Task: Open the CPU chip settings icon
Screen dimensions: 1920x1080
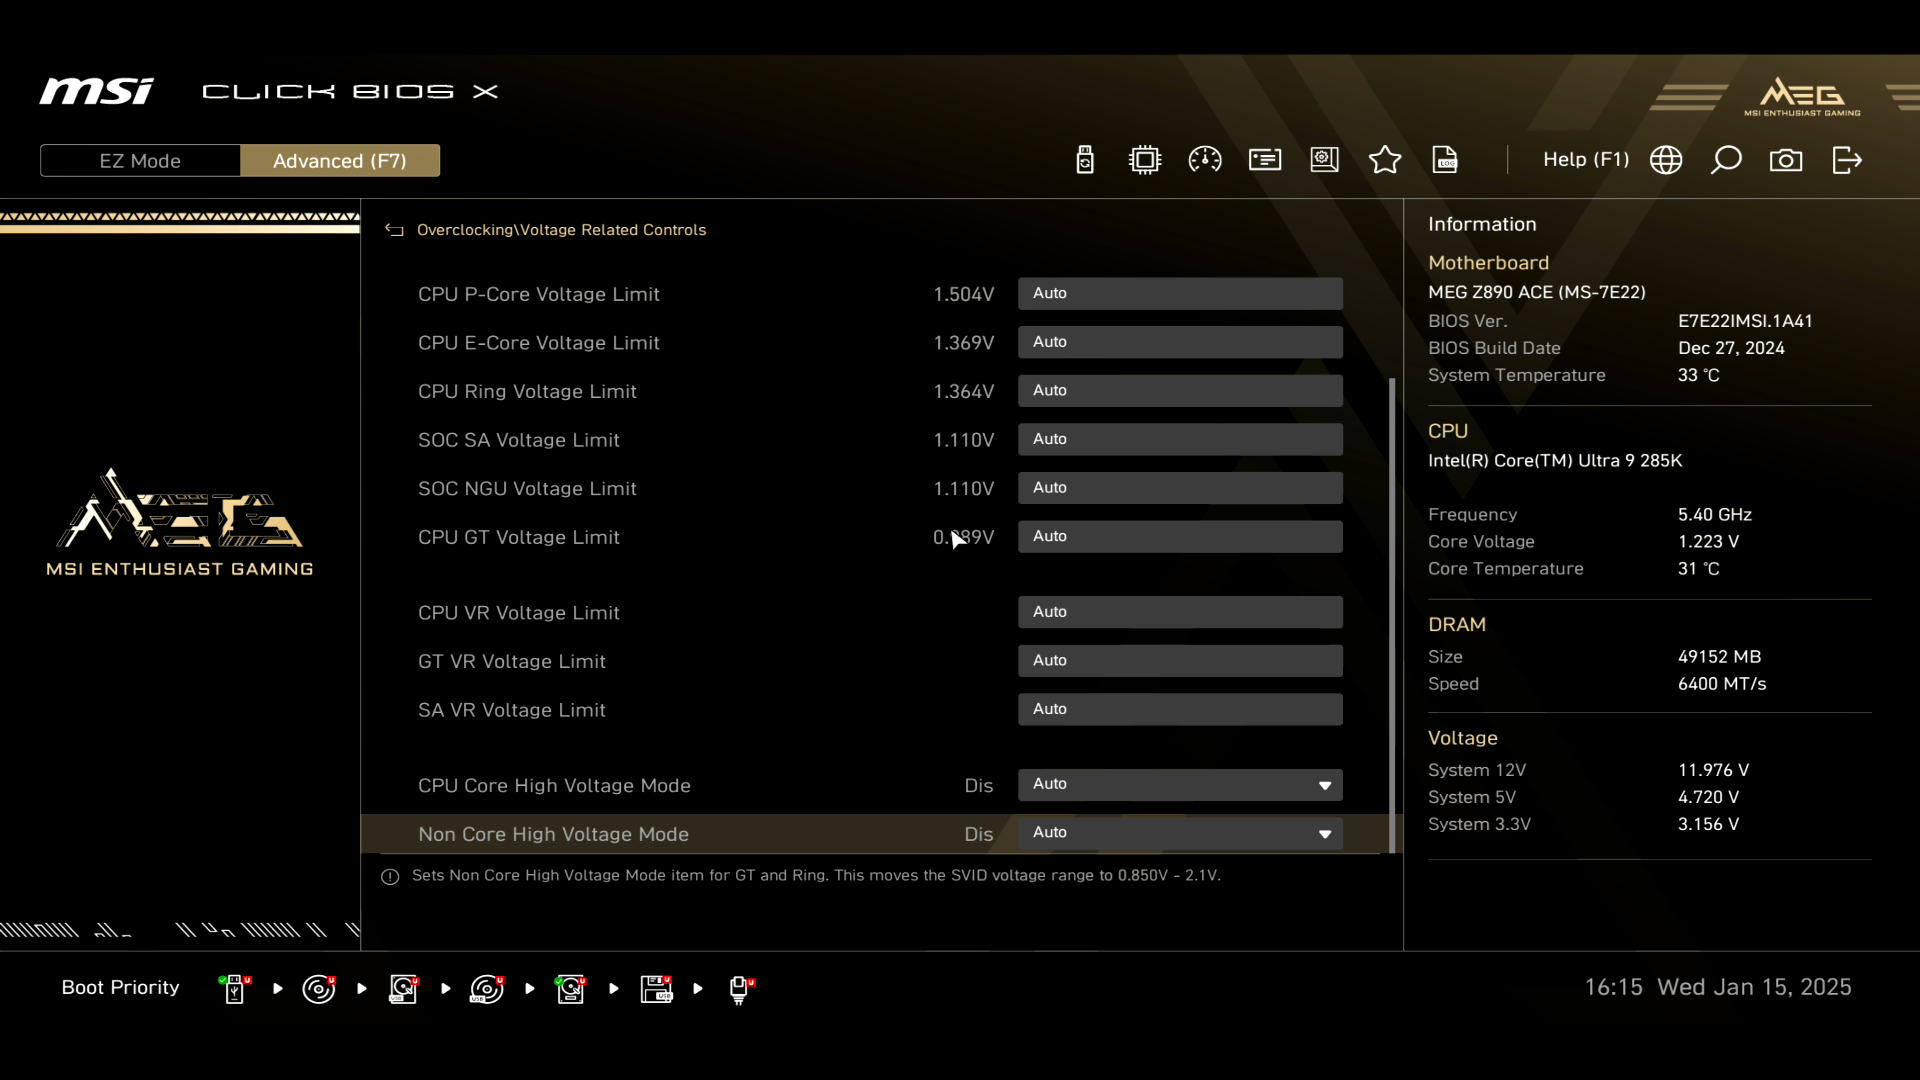Action: [x=1145, y=160]
